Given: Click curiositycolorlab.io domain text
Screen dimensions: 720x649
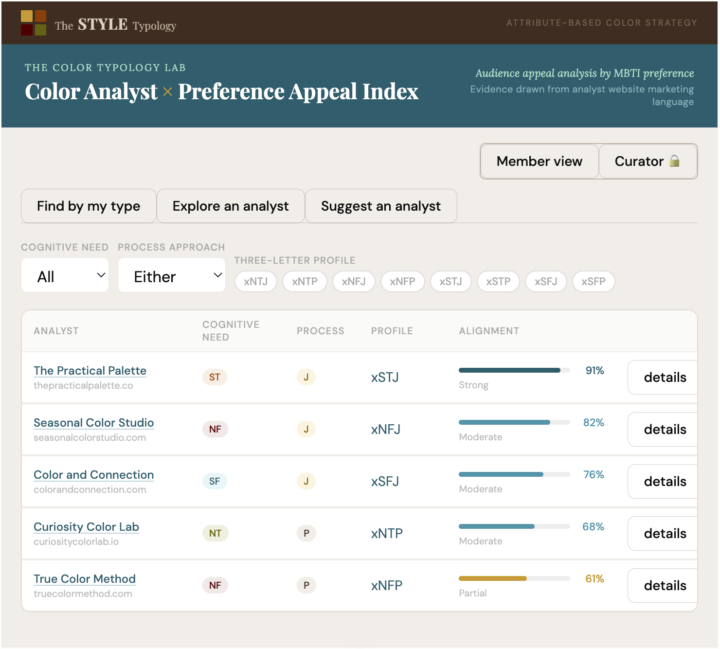Looking at the screenshot, I should [x=76, y=542].
